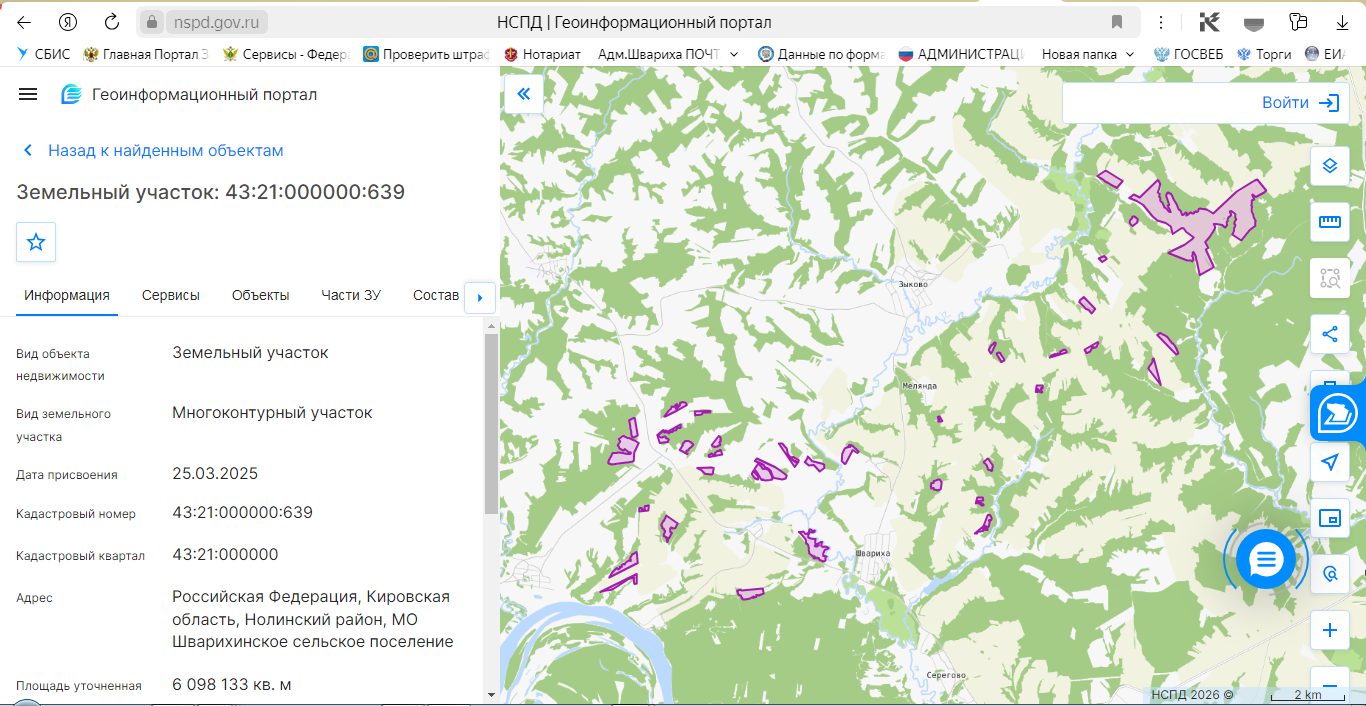This screenshot has width=1366, height=706.
Task: Click the share map icon
Action: click(1329, 335)
